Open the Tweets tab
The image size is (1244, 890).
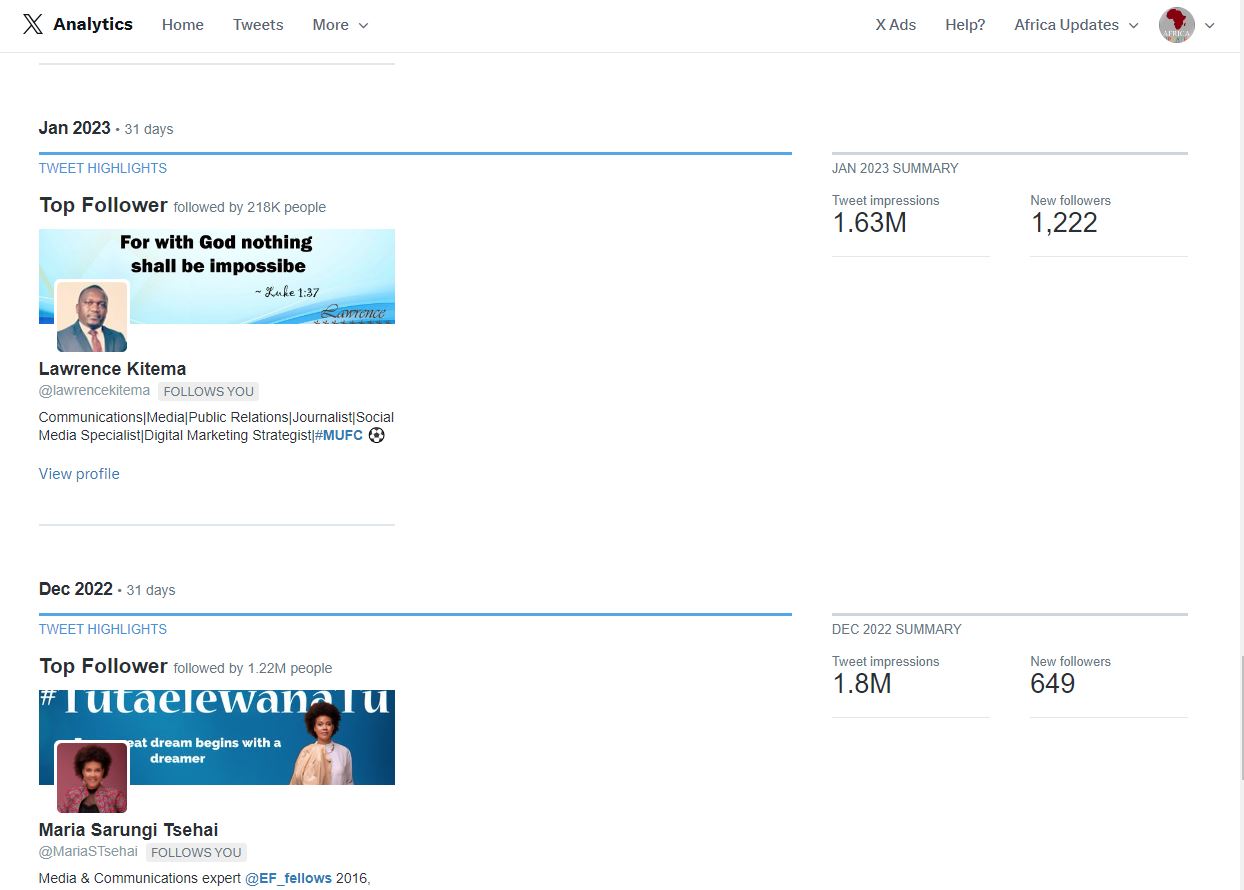pyautogui.click(x=258, y=25)
